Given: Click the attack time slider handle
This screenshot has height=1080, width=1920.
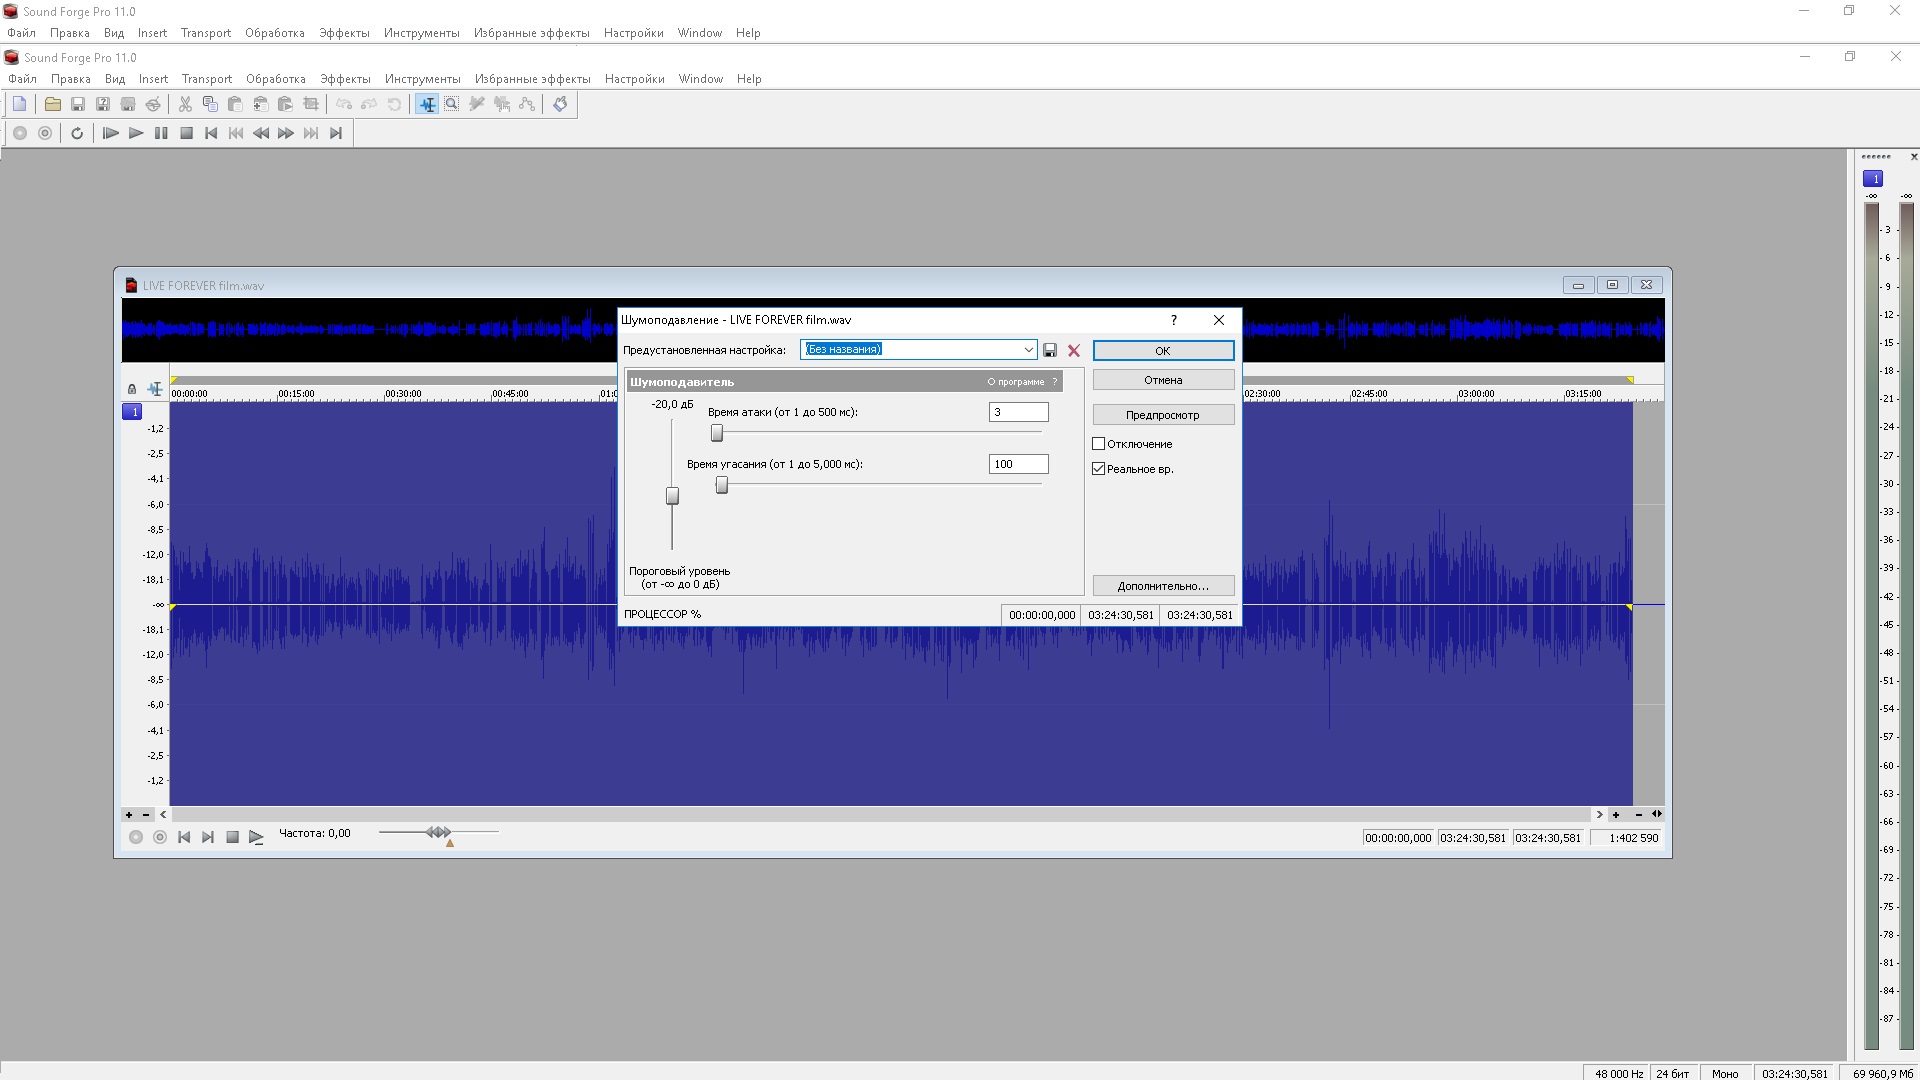Looking at the screenshot, I should tap(717, 433).
